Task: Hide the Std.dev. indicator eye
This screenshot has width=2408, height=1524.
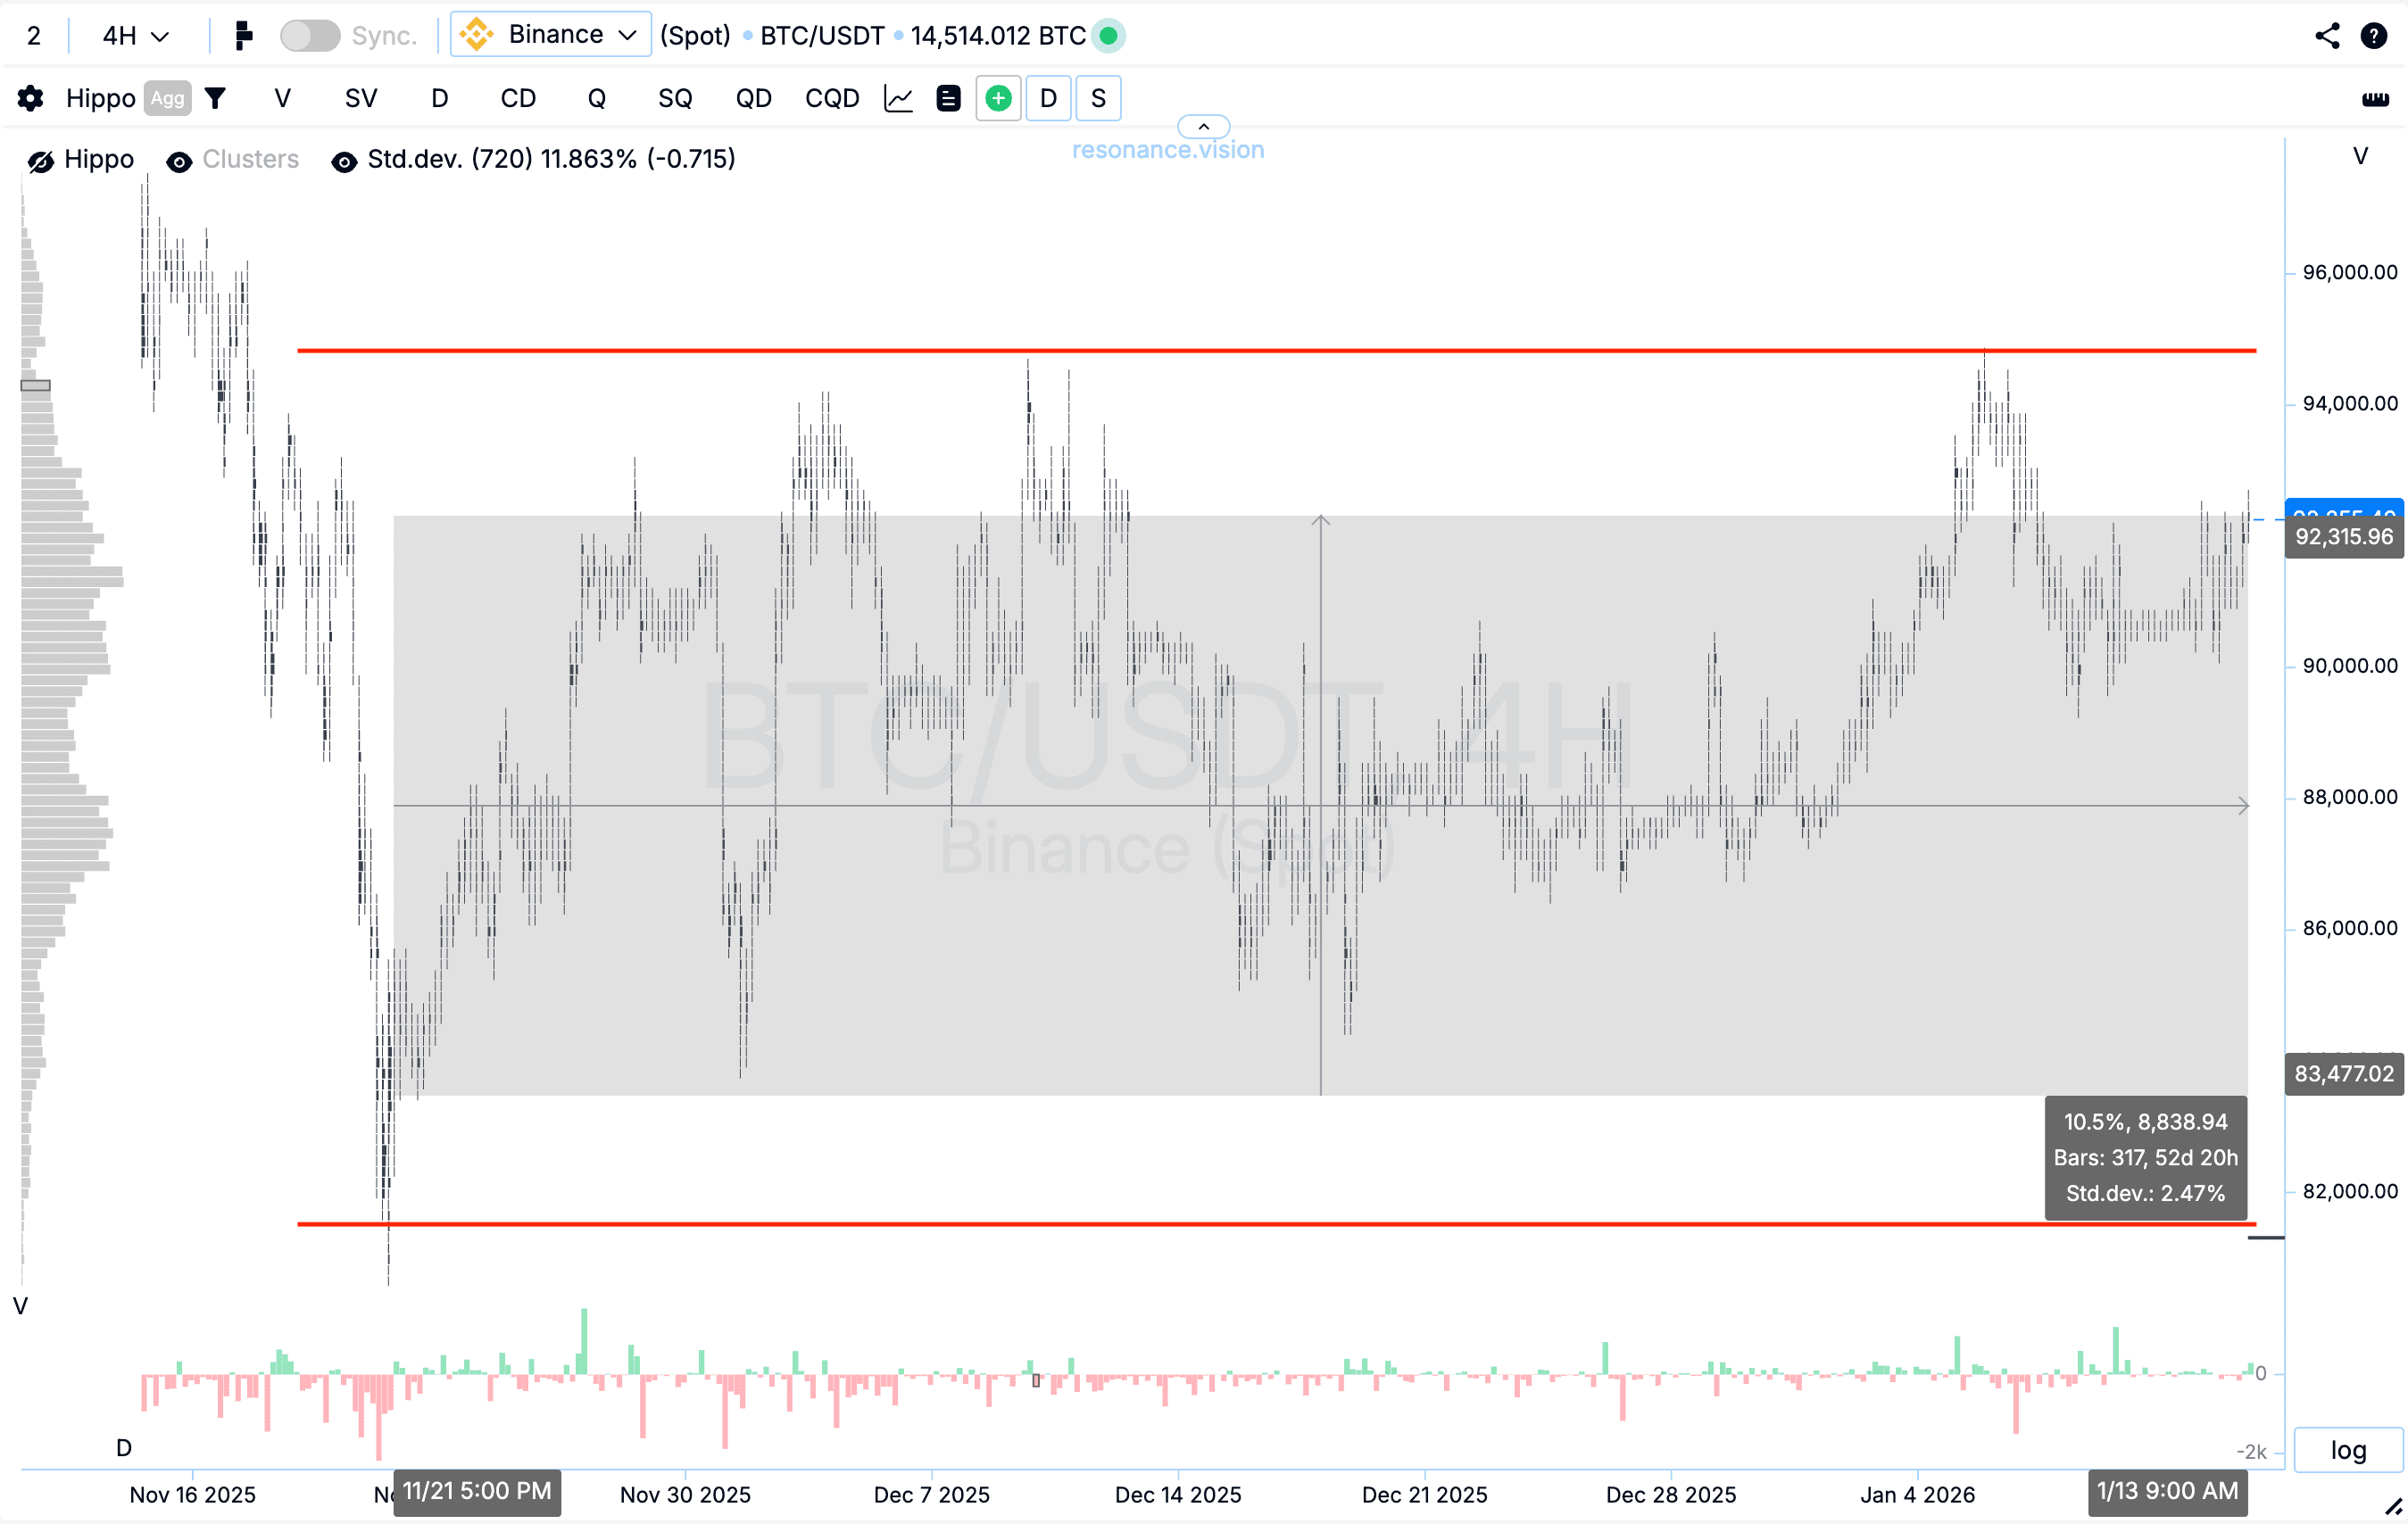Action: (x=344, y=161)
